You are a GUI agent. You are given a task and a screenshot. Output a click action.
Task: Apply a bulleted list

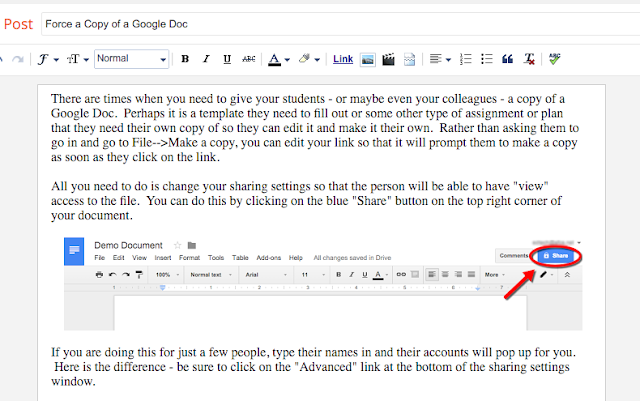487,59
